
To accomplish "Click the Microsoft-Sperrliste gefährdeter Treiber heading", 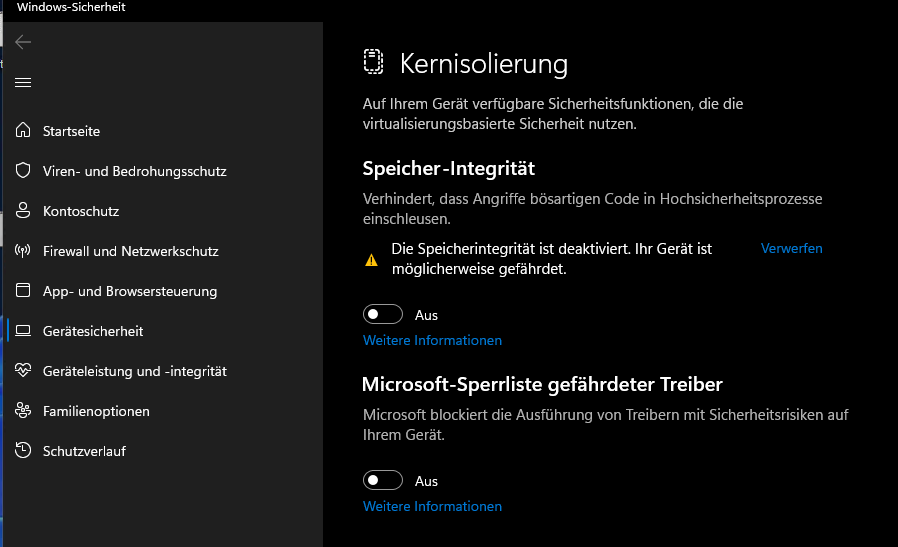I will [x=542, y=384].
